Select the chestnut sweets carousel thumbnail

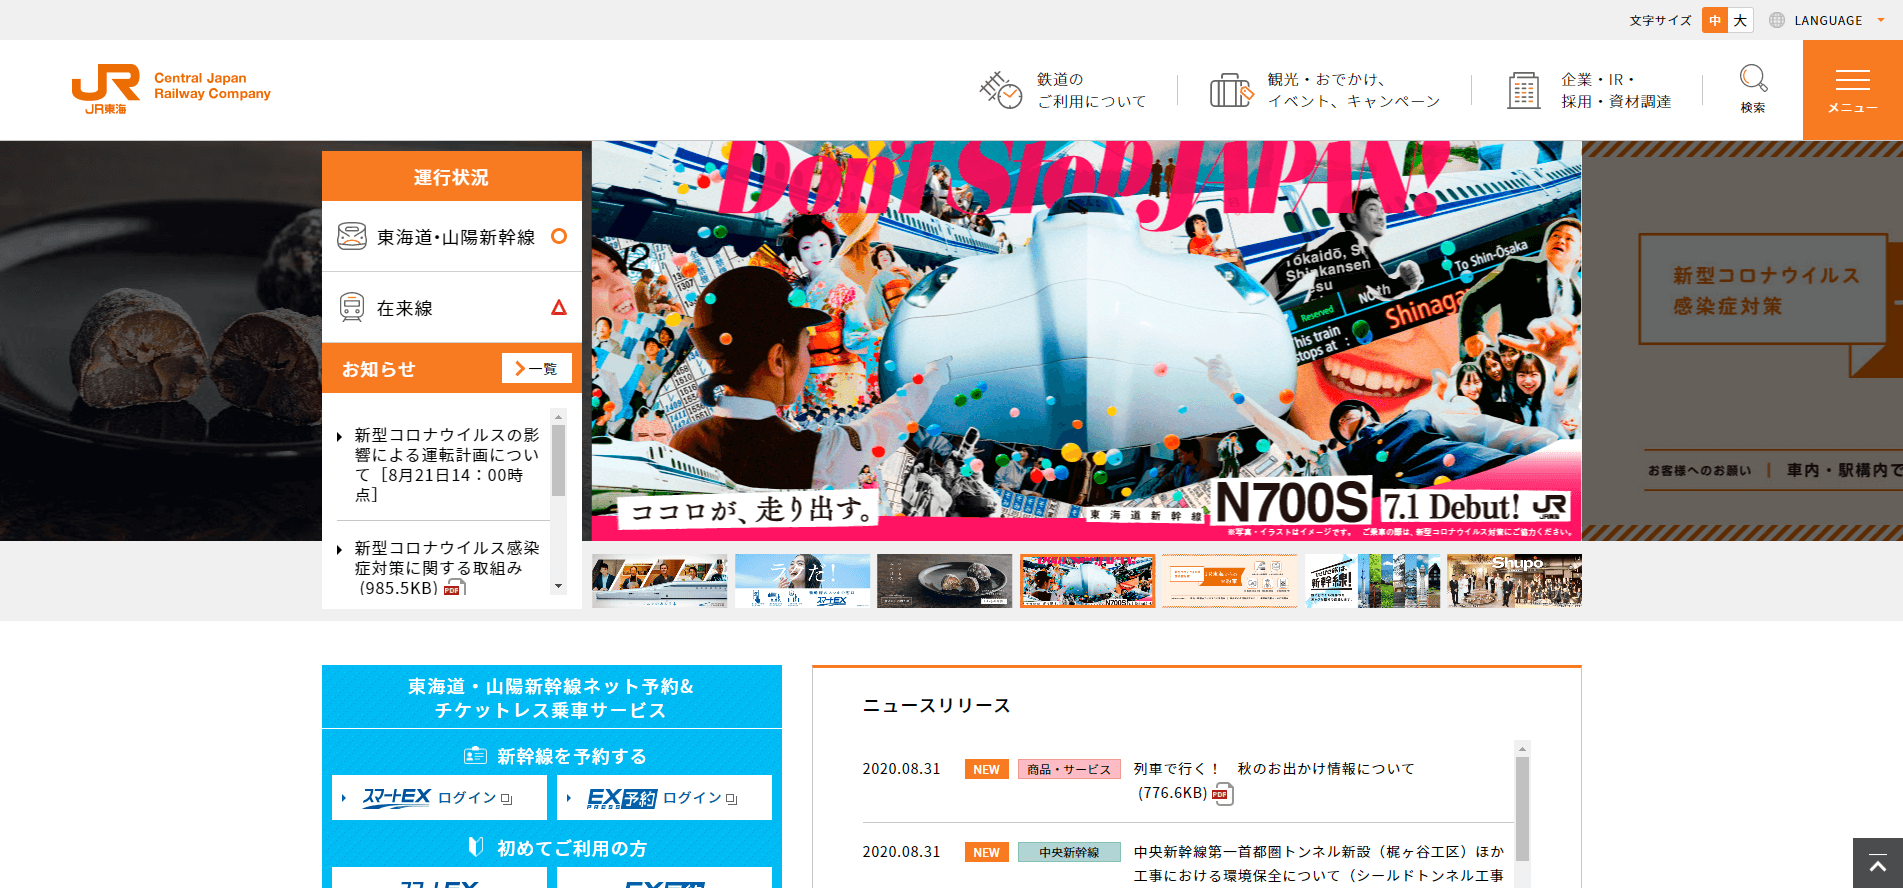[944, 581]
